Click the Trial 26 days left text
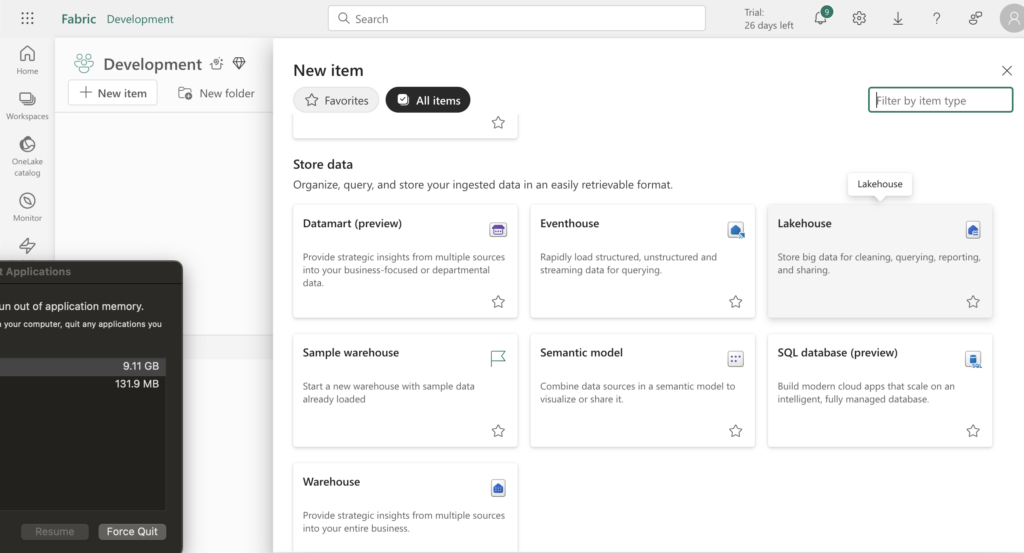 (x=769, y=19)
